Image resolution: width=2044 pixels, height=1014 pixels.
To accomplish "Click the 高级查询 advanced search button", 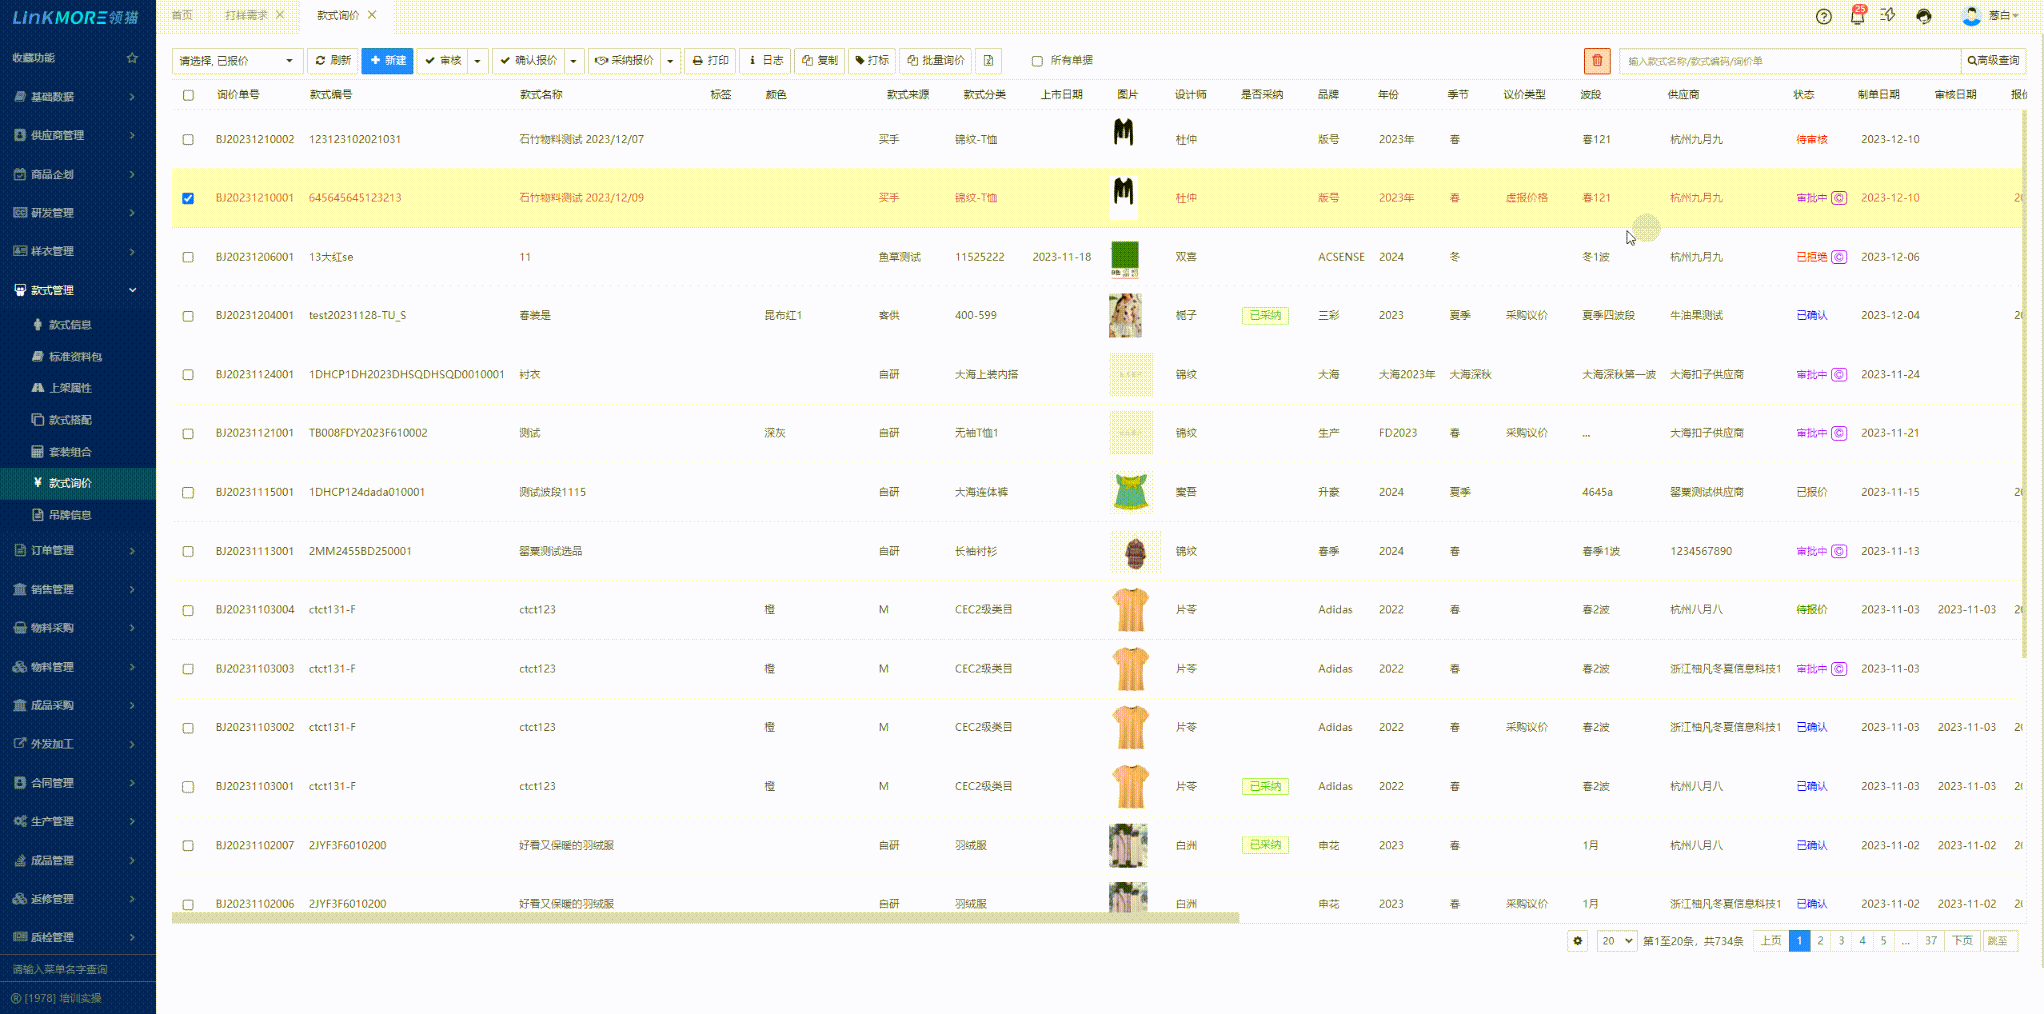I will pyautogui.click(x=1993, y=61).
